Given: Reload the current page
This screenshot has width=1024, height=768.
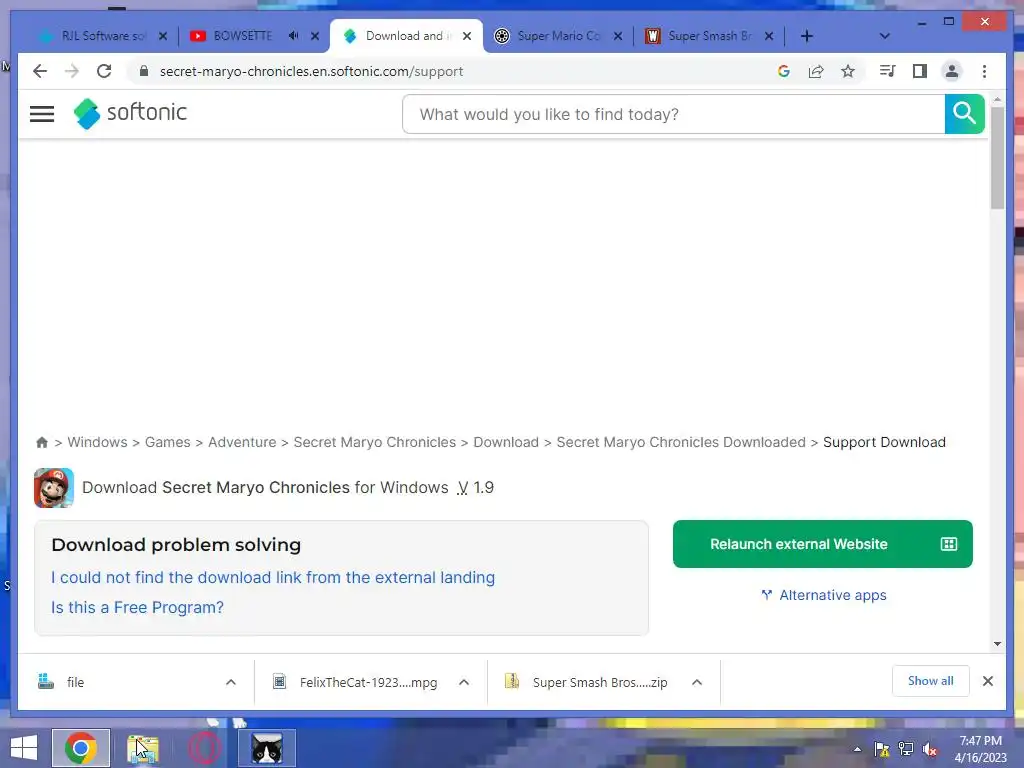Looking at the screenshot, I should (104, 71).
